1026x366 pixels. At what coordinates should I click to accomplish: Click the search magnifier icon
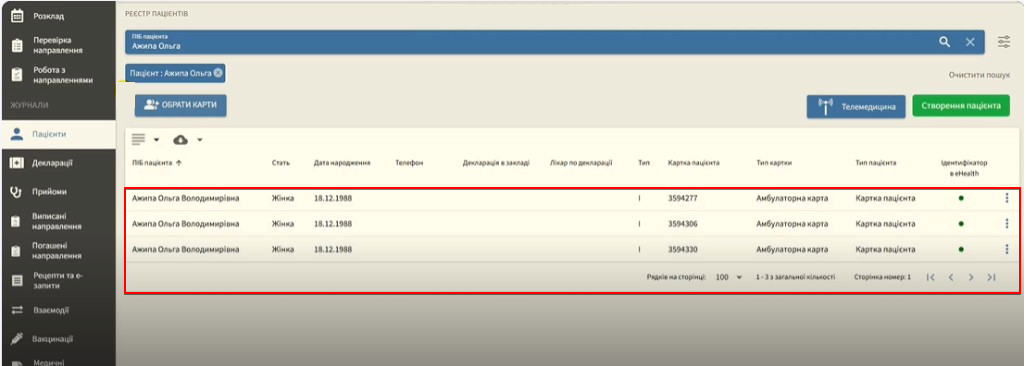click(944, 42)
